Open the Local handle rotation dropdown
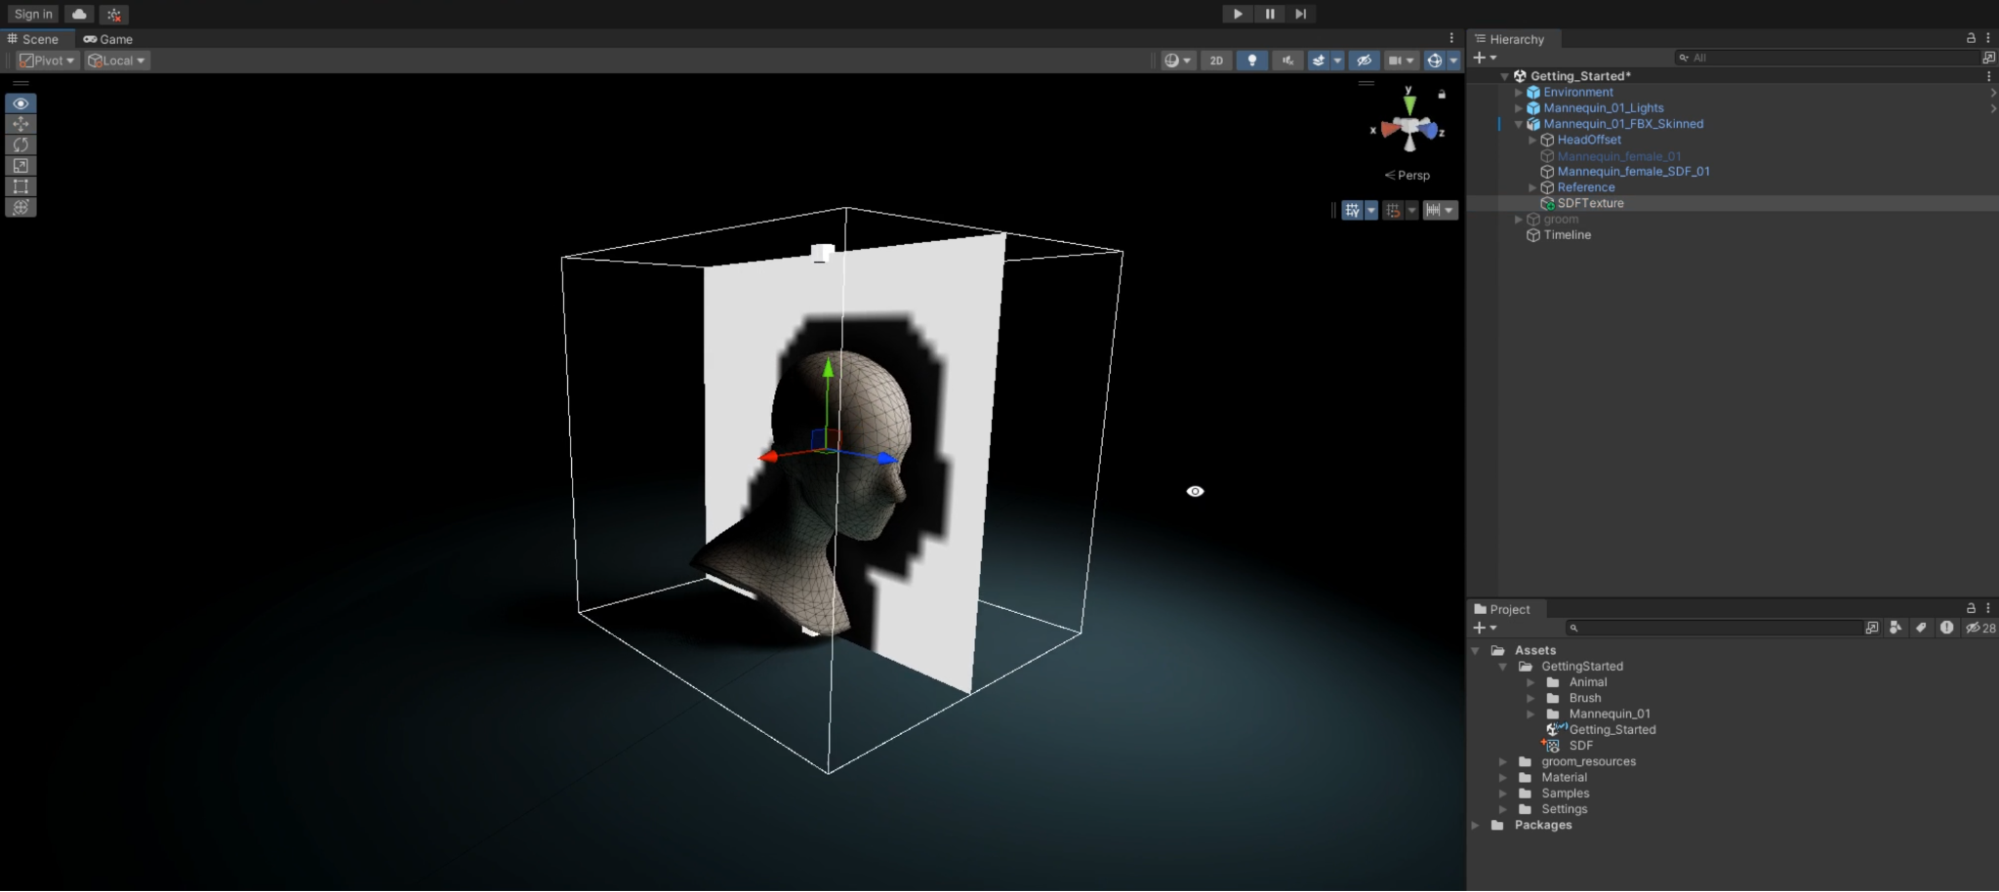 [117, 61]
